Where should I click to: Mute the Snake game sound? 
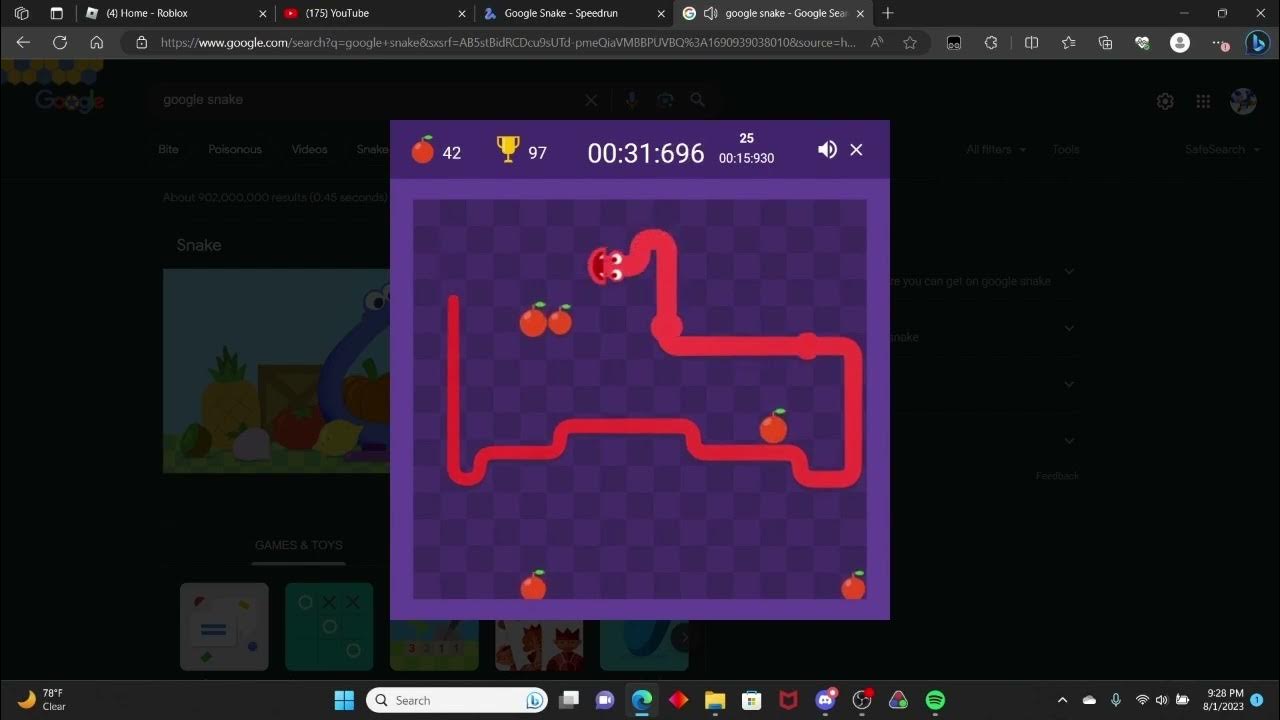[827, 149]
